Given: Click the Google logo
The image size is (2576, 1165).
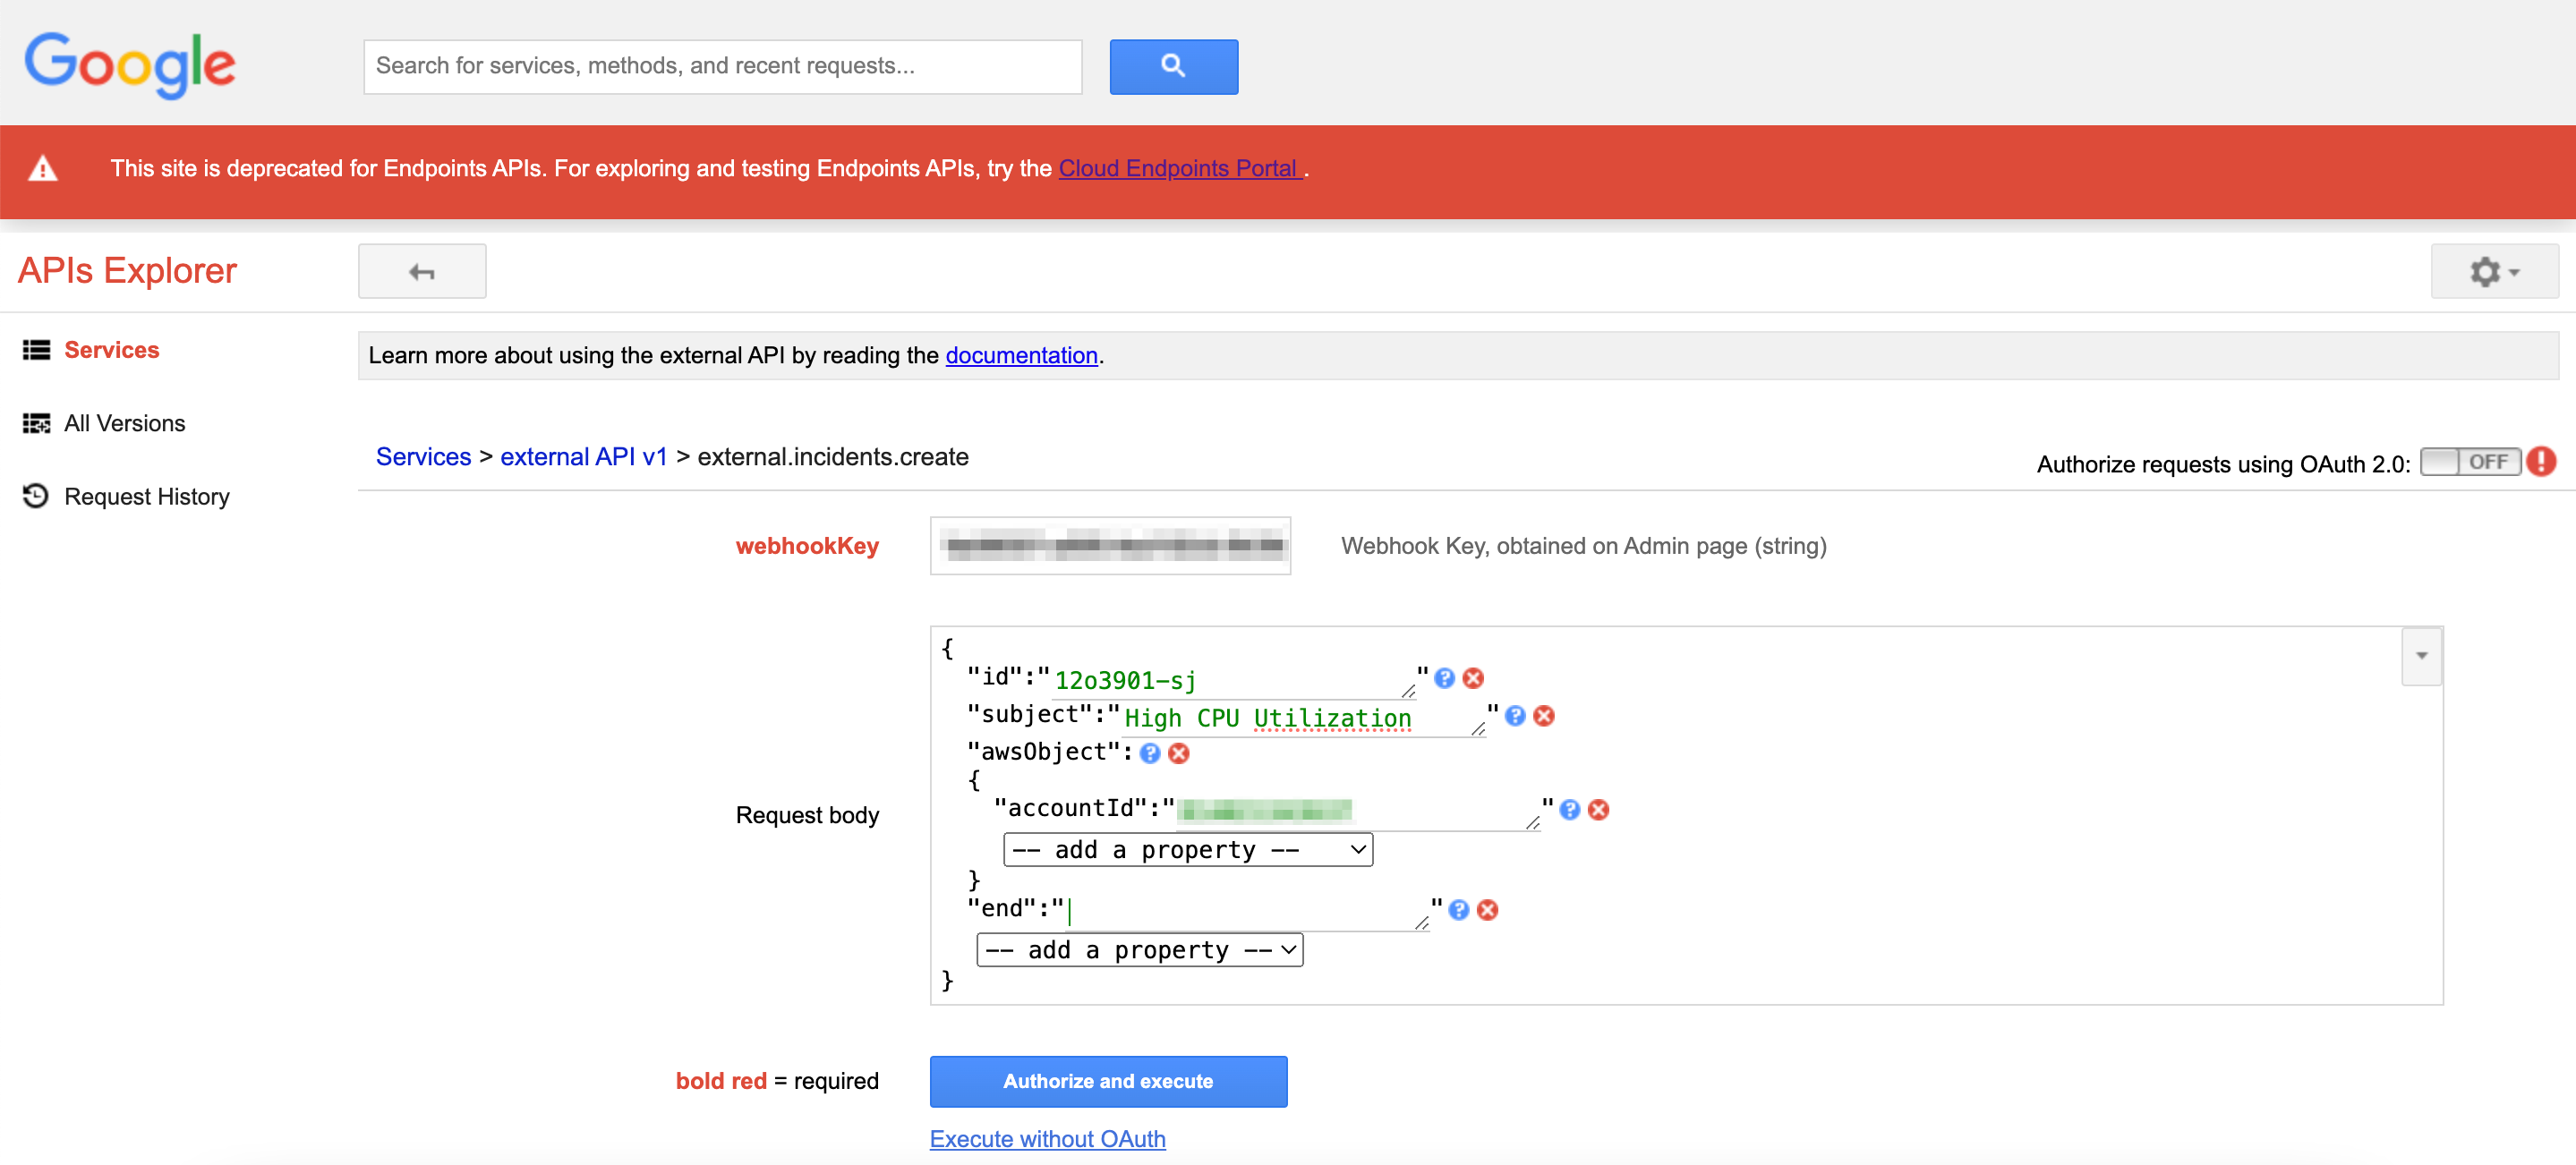Looking at the screenshot, I should [x=129, y=64].
